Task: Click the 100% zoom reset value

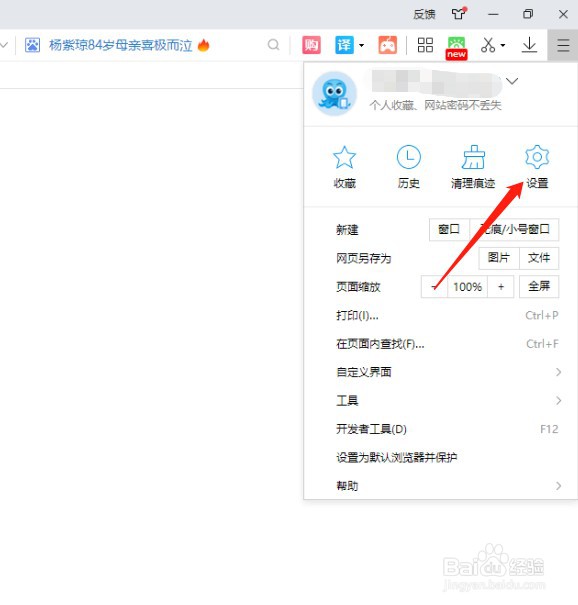Action: [467, 287]
